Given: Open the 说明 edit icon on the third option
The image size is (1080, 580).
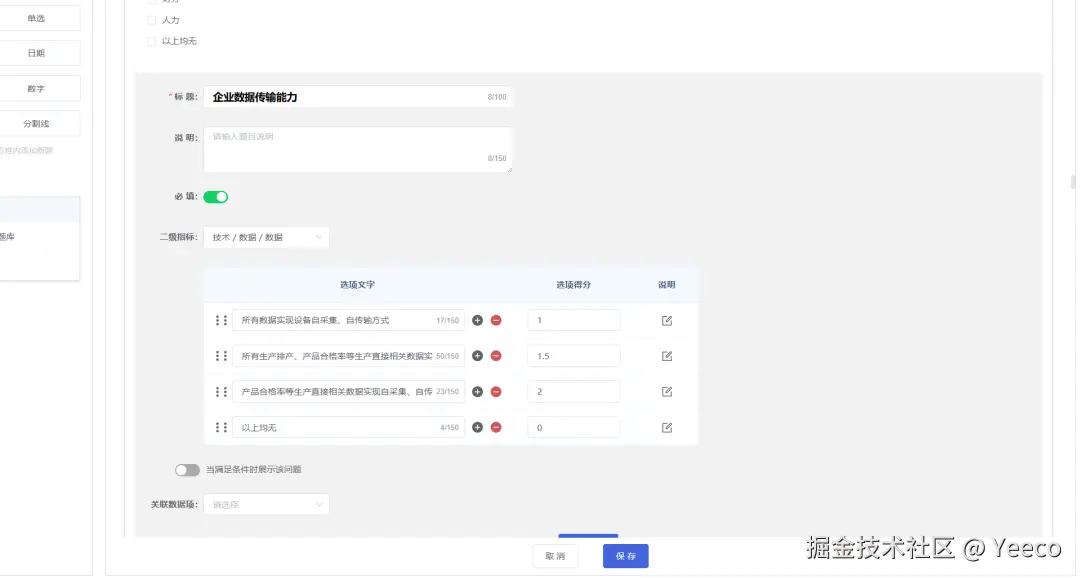Looking at the screenshot, I should [666, 391].
